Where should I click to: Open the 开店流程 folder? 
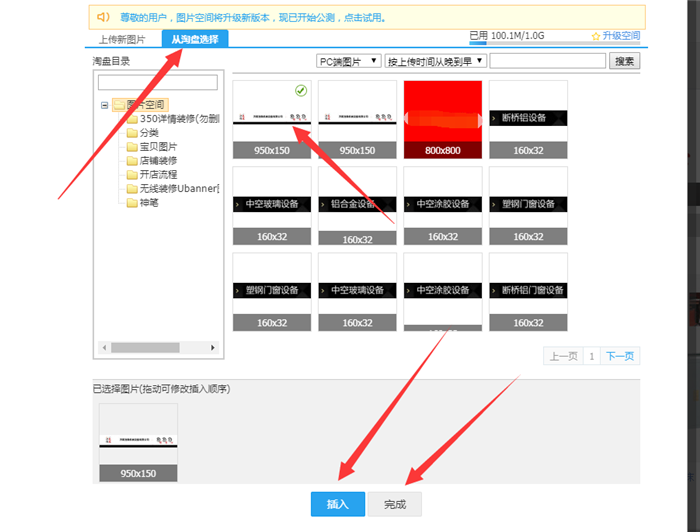pos(158,174)
